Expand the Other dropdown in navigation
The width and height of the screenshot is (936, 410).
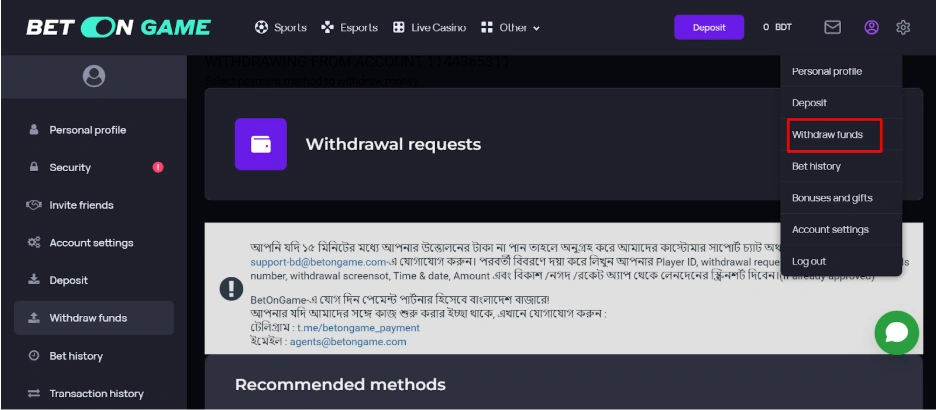510,28
